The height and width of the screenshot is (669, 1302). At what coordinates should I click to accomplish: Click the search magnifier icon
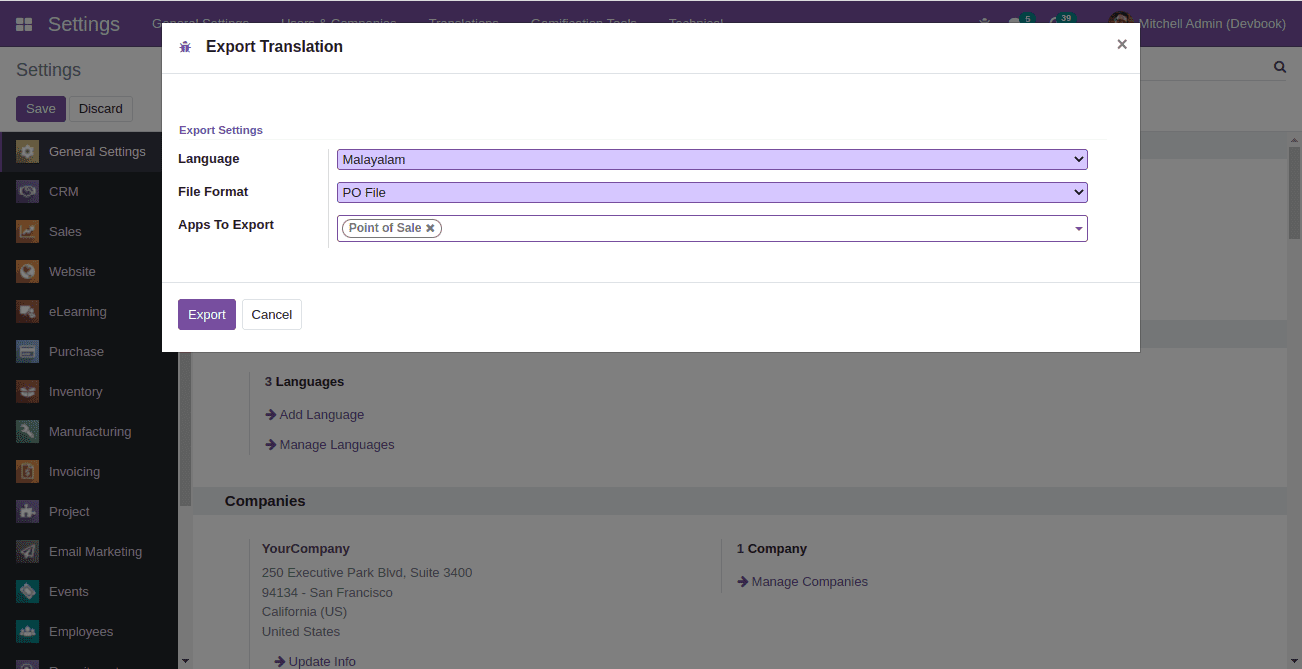point(1279,67)
